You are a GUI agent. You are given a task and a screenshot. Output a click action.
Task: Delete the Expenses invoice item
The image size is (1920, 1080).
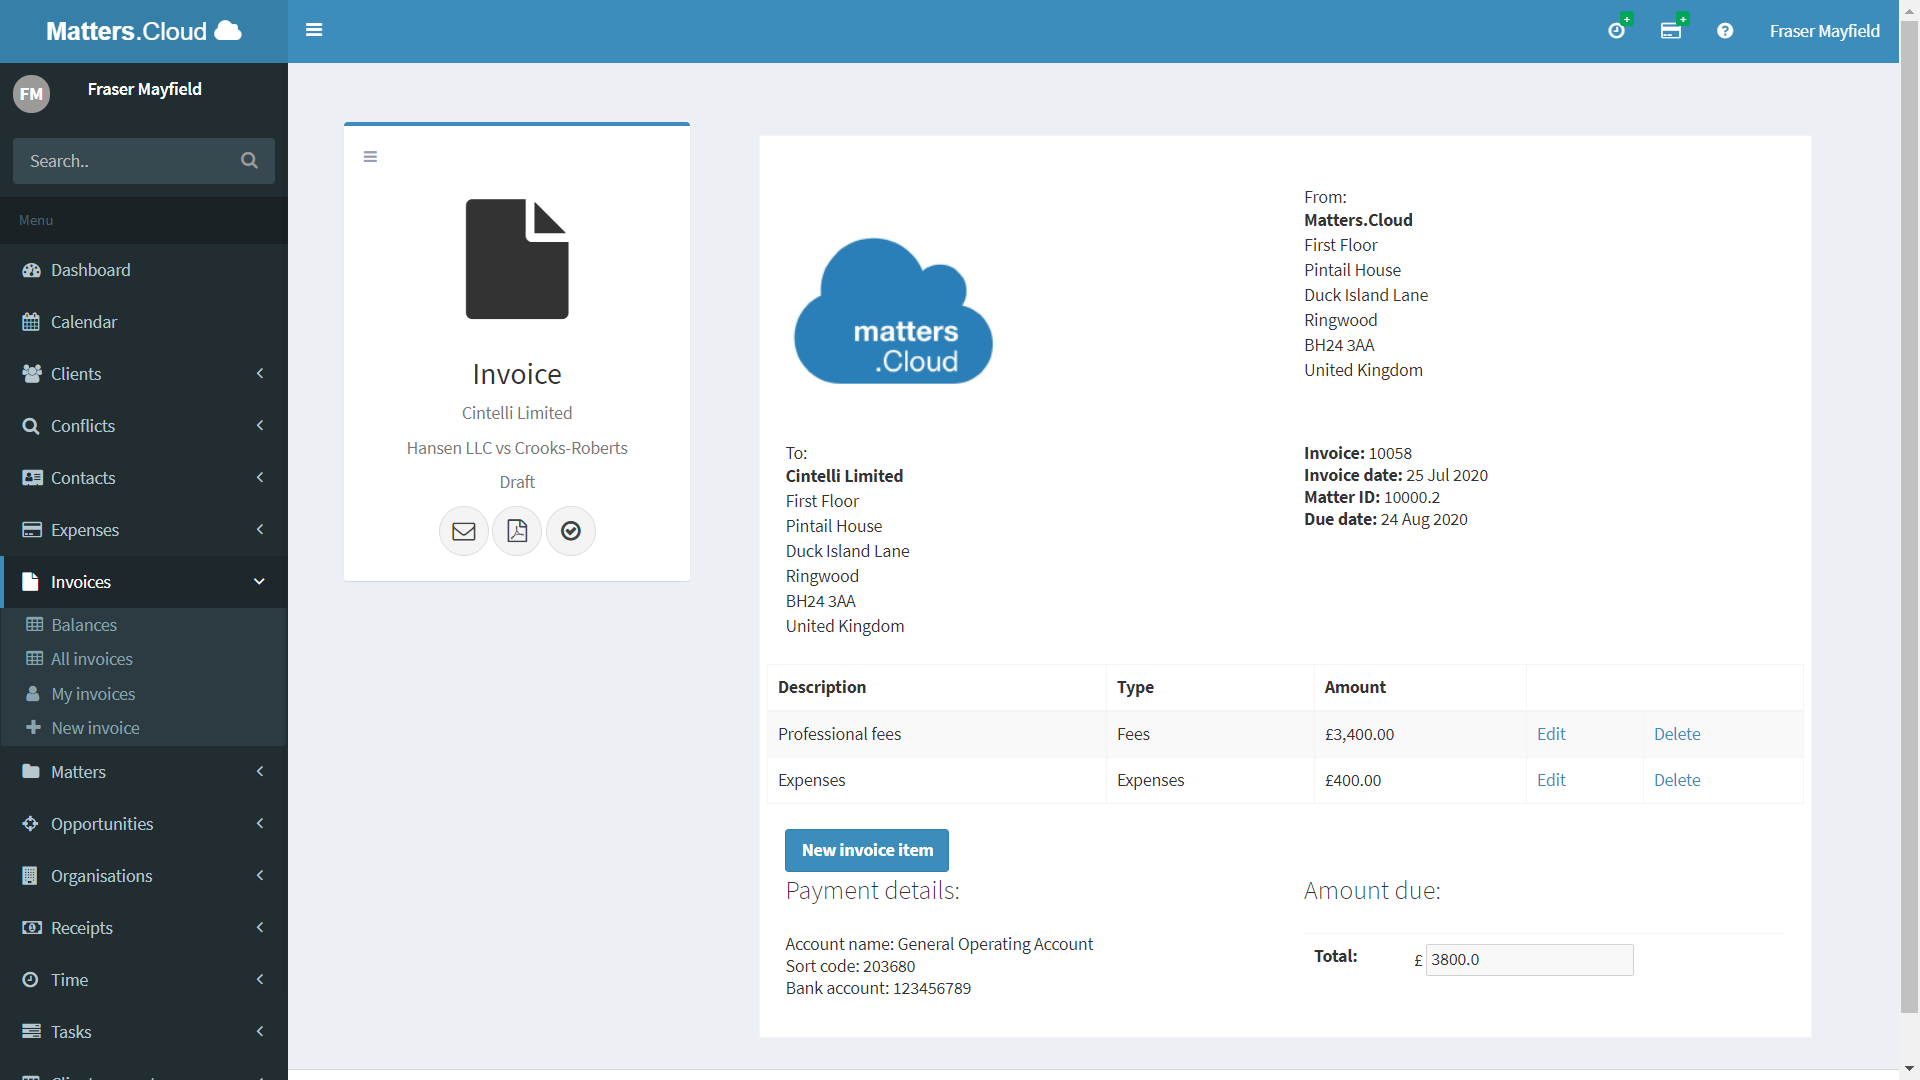click(1677, 780)
